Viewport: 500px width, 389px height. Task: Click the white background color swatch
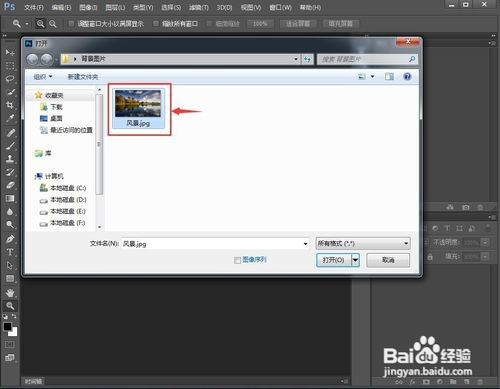pos(14,333)
